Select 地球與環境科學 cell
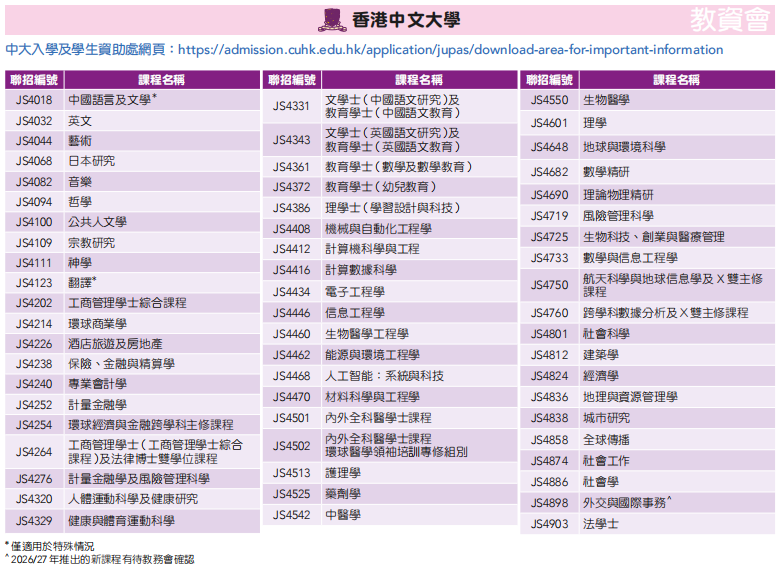The height and width of the screenshot is (568, 781). click(x=677, y=147)
